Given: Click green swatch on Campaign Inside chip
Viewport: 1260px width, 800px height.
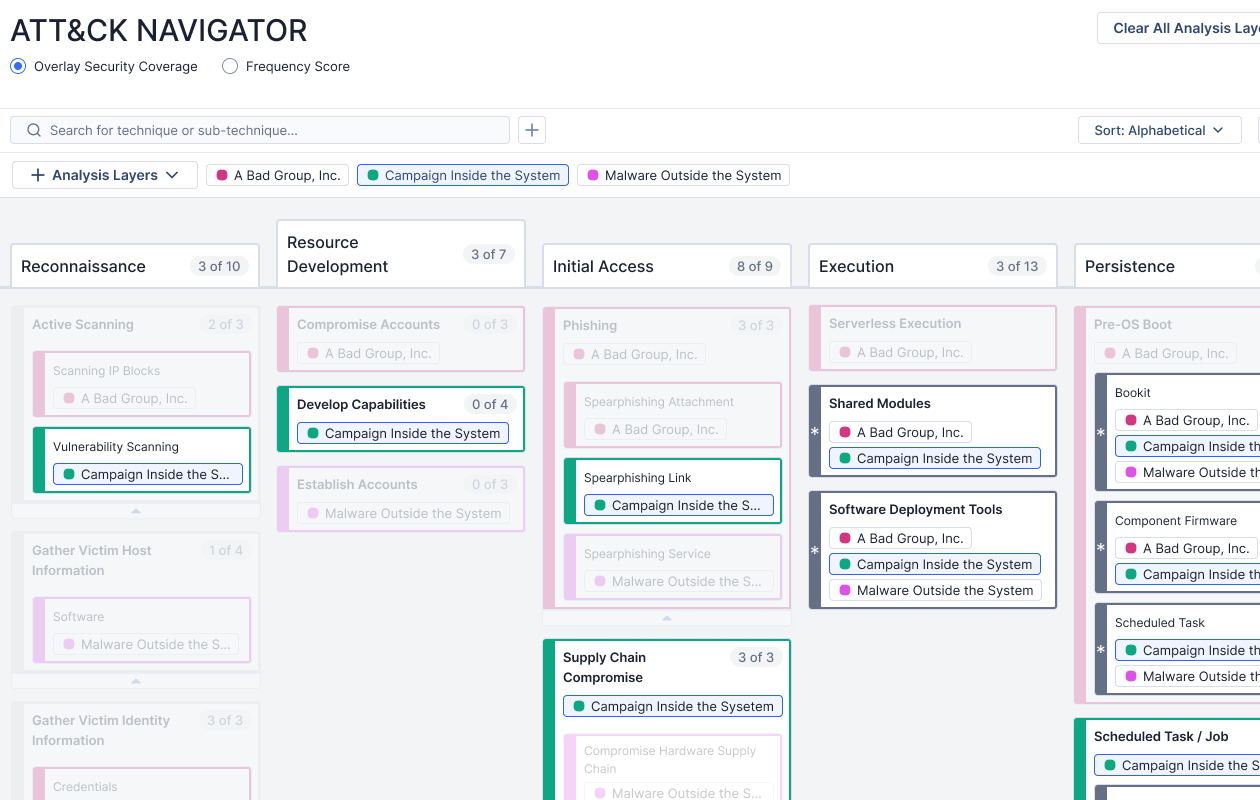Looking at the screenshot, I should tap(373, 175).
